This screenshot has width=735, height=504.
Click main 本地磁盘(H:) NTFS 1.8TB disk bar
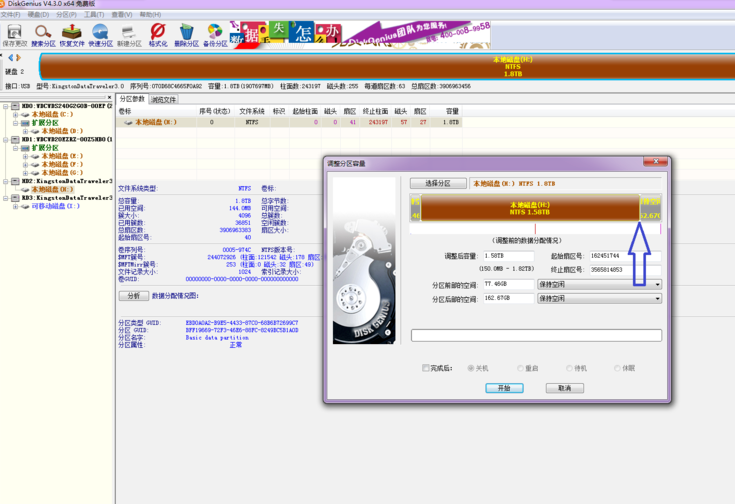pos(387,67)
